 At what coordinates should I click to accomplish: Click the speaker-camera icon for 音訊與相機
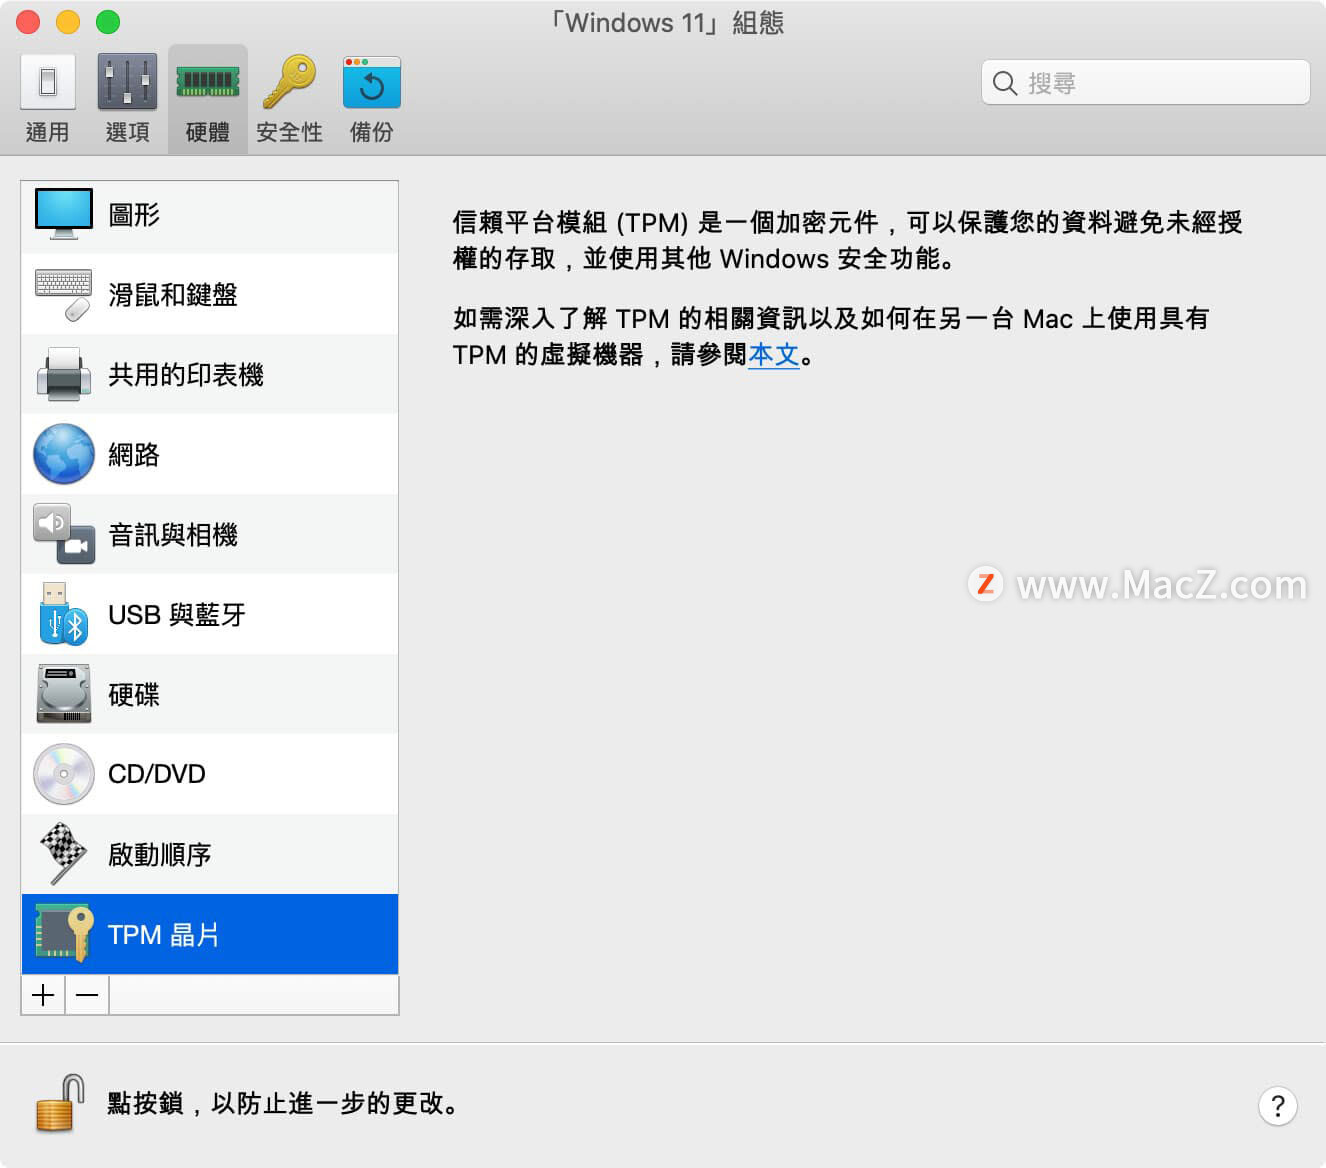pyautogui.click(x=64, y=534)
